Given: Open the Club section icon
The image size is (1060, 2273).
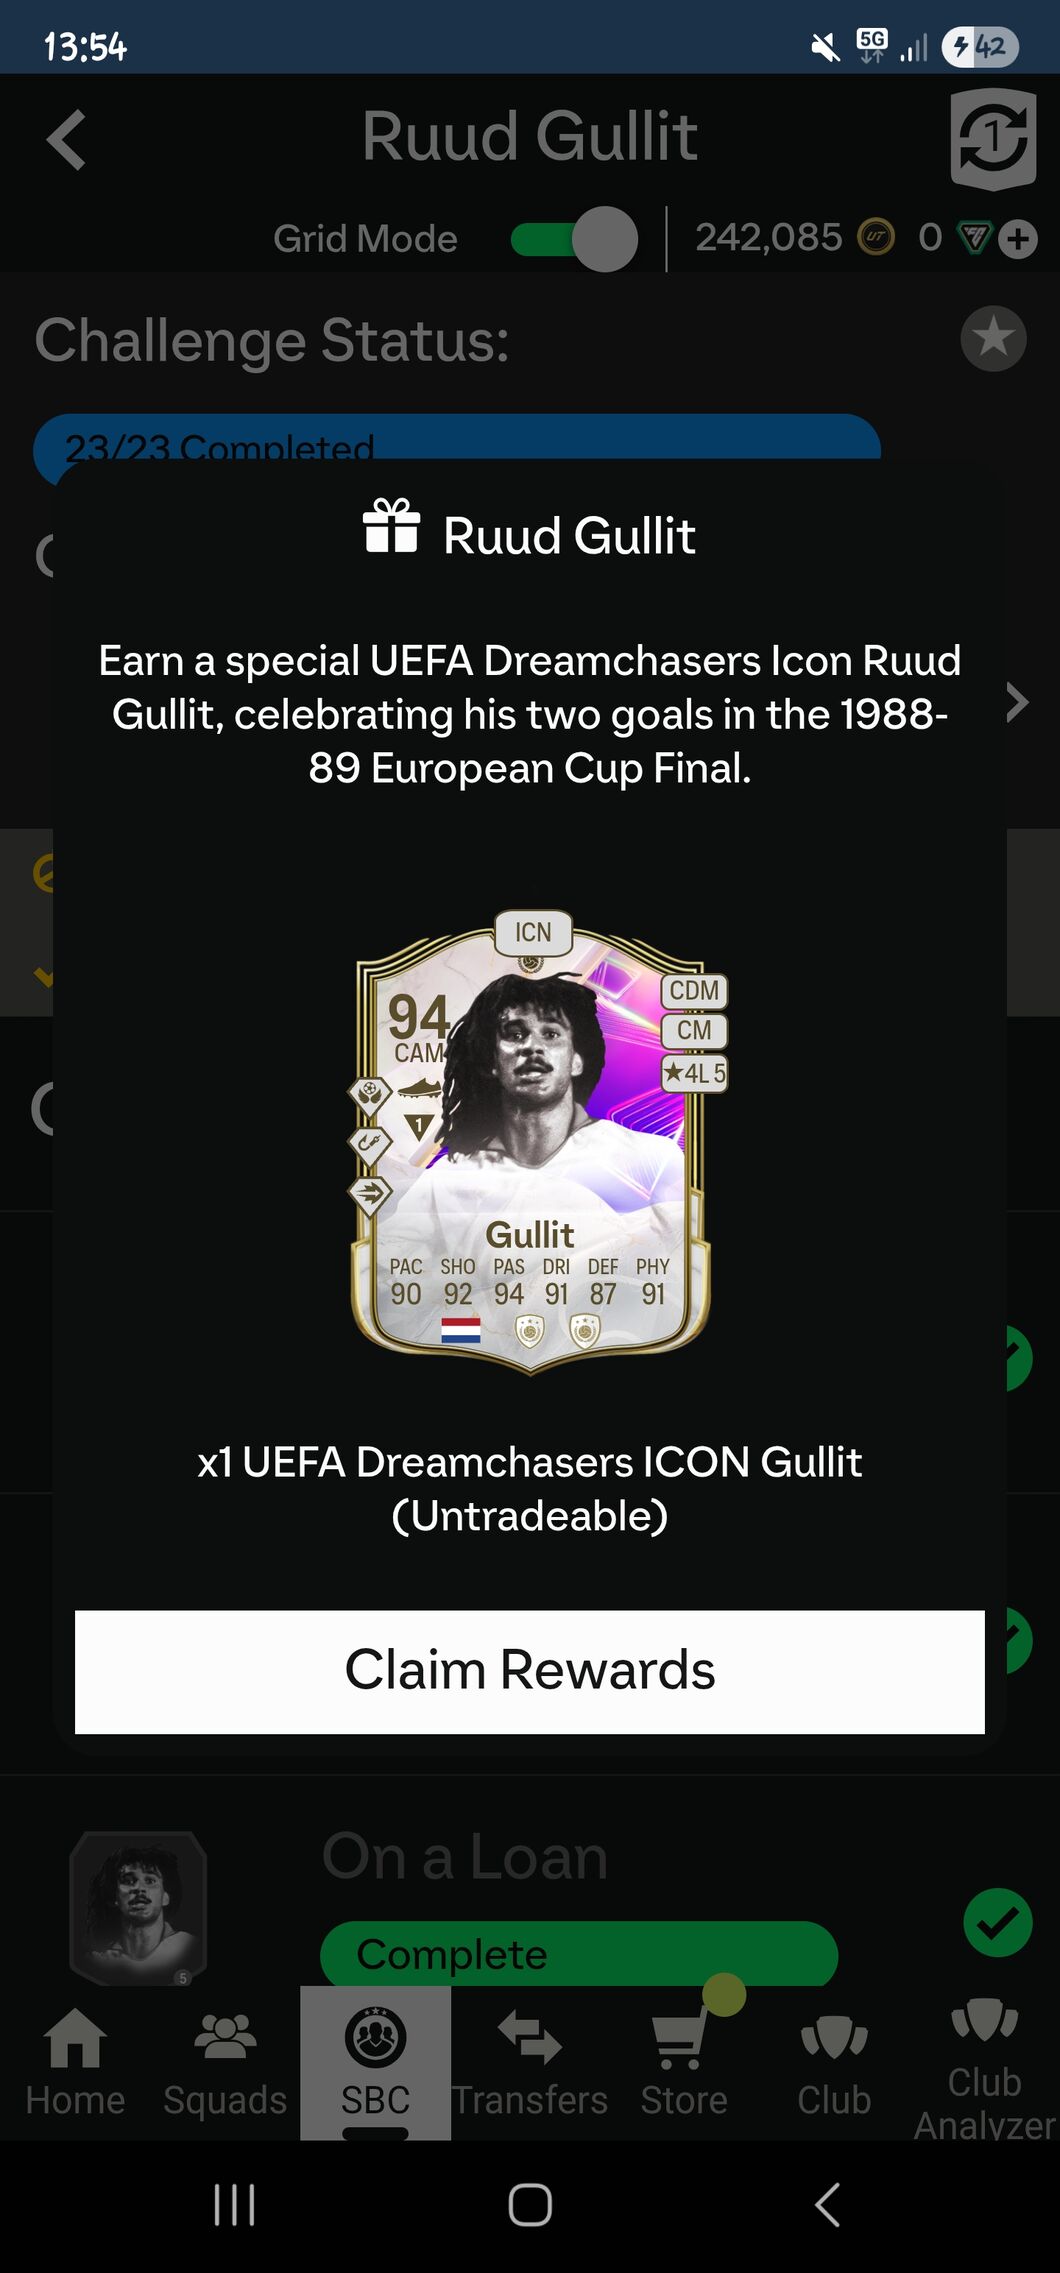Looking at the screenshot, I should point(834,2038).
